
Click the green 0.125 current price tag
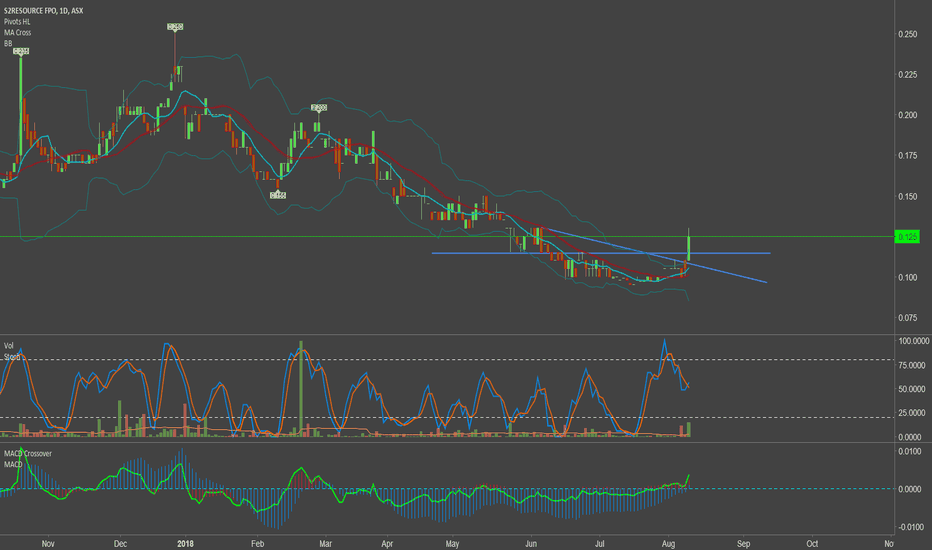(907, 237)
